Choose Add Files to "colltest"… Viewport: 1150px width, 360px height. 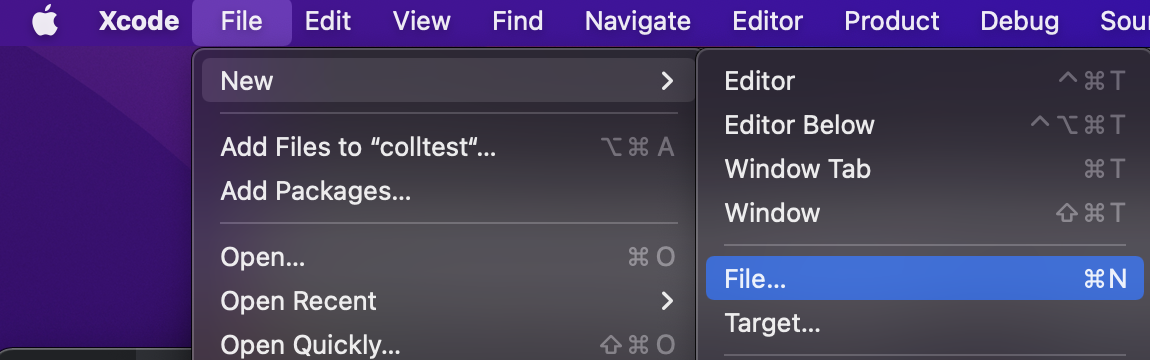coord(447,147)
